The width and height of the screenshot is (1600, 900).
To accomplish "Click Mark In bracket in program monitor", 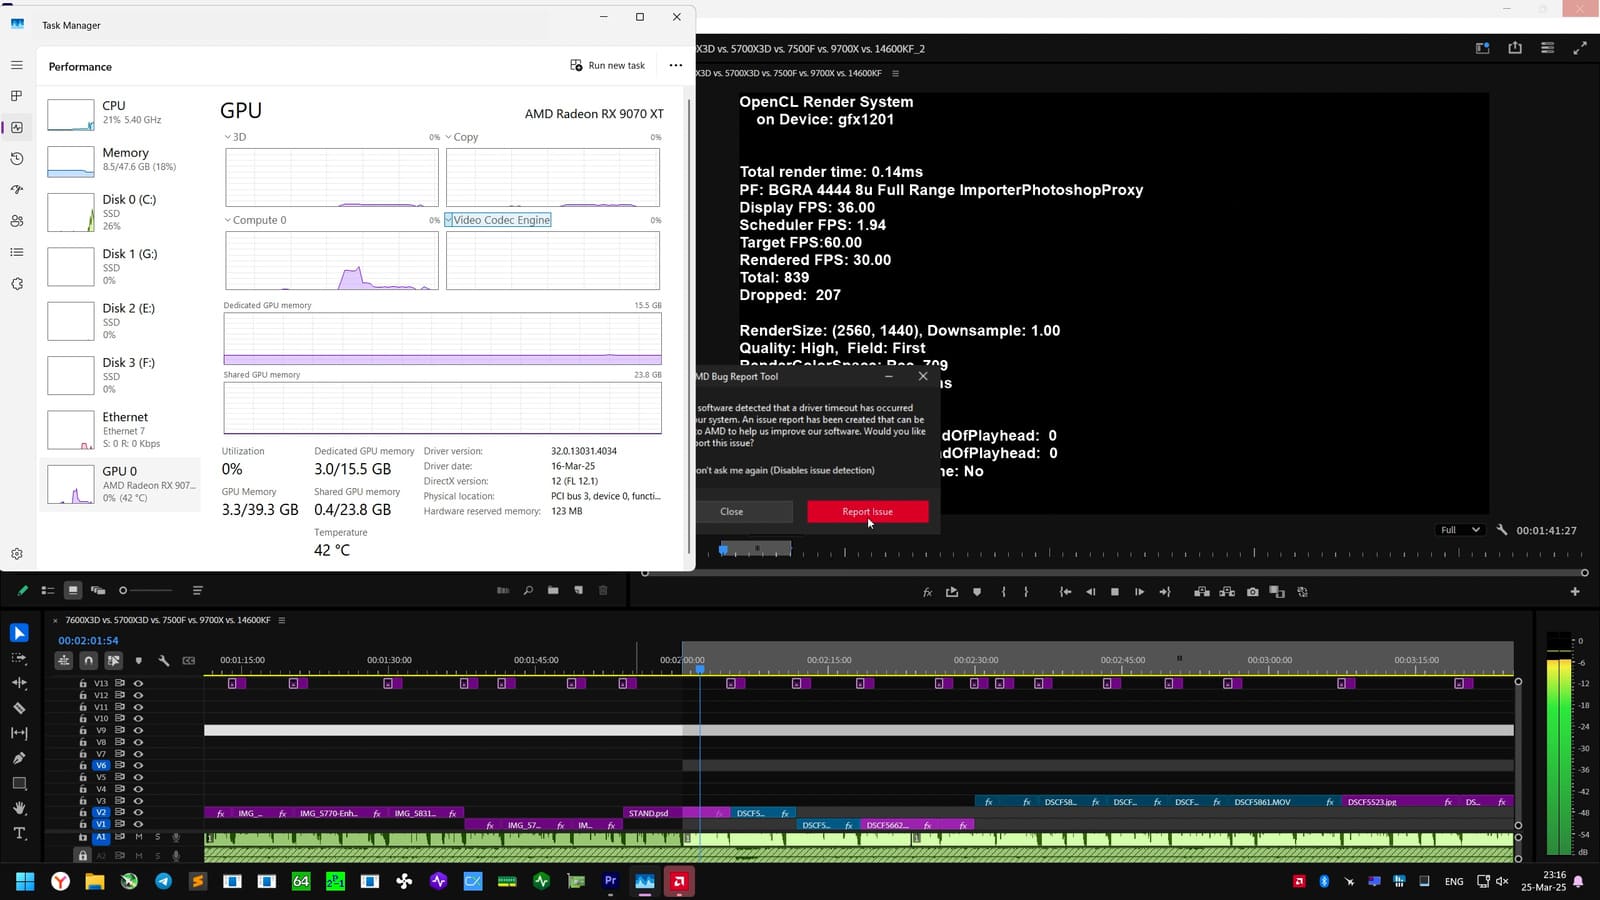I will [1003, 592].
